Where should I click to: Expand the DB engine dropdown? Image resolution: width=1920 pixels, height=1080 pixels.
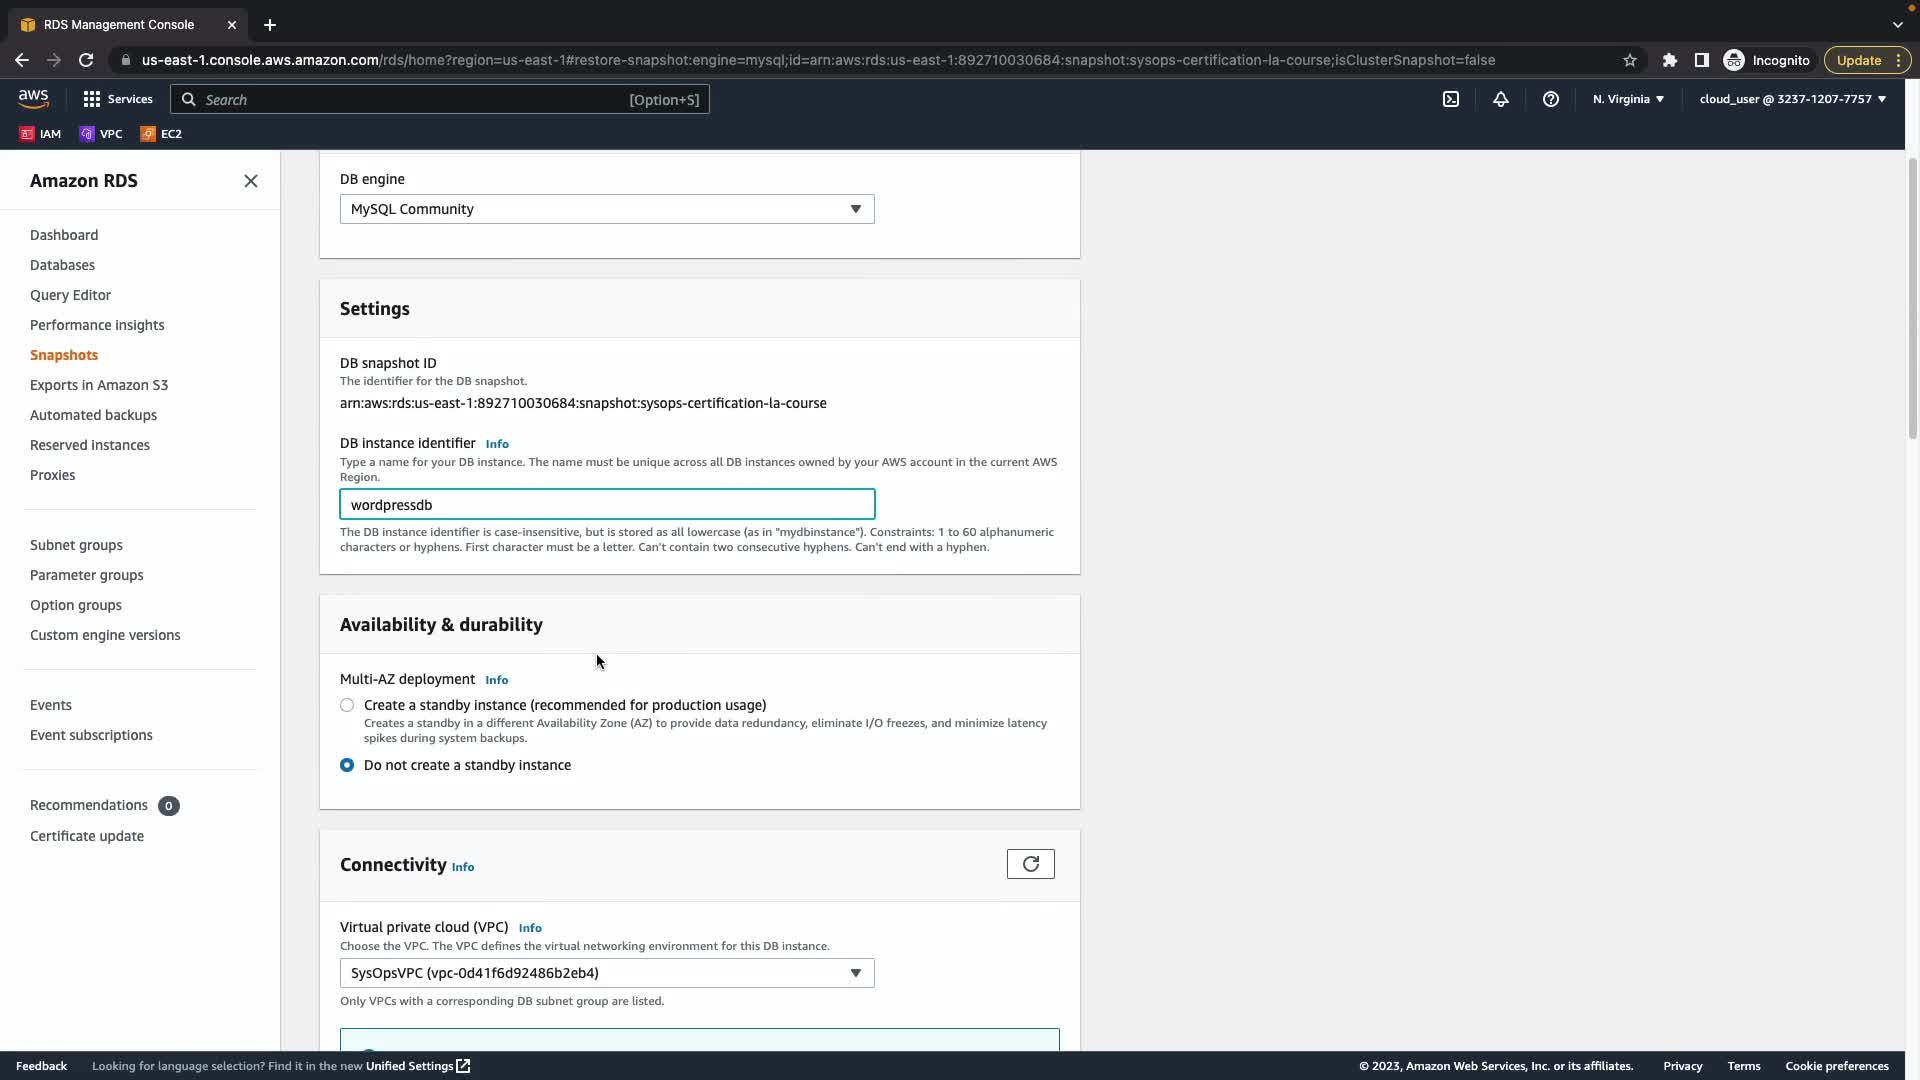[606, 209]
